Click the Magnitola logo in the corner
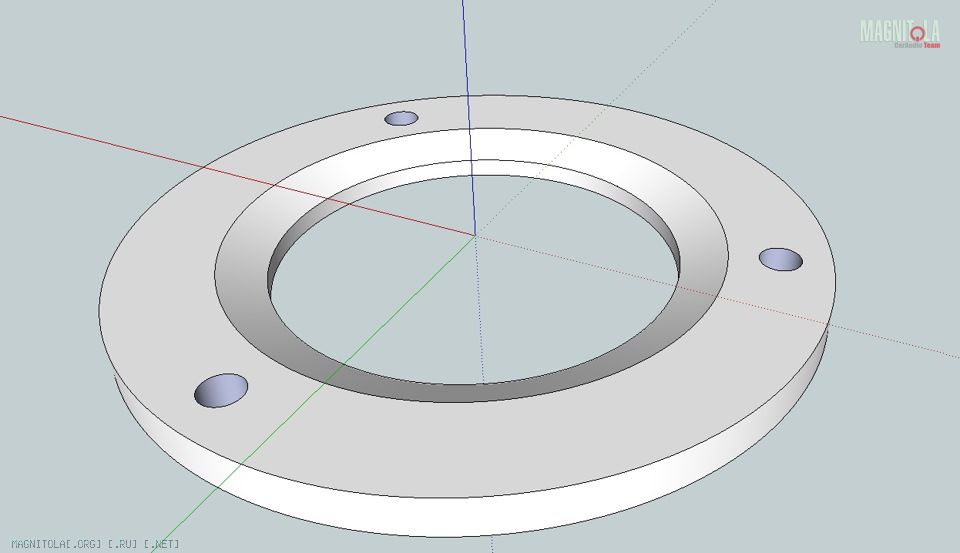960x553 pixels. 899,32
